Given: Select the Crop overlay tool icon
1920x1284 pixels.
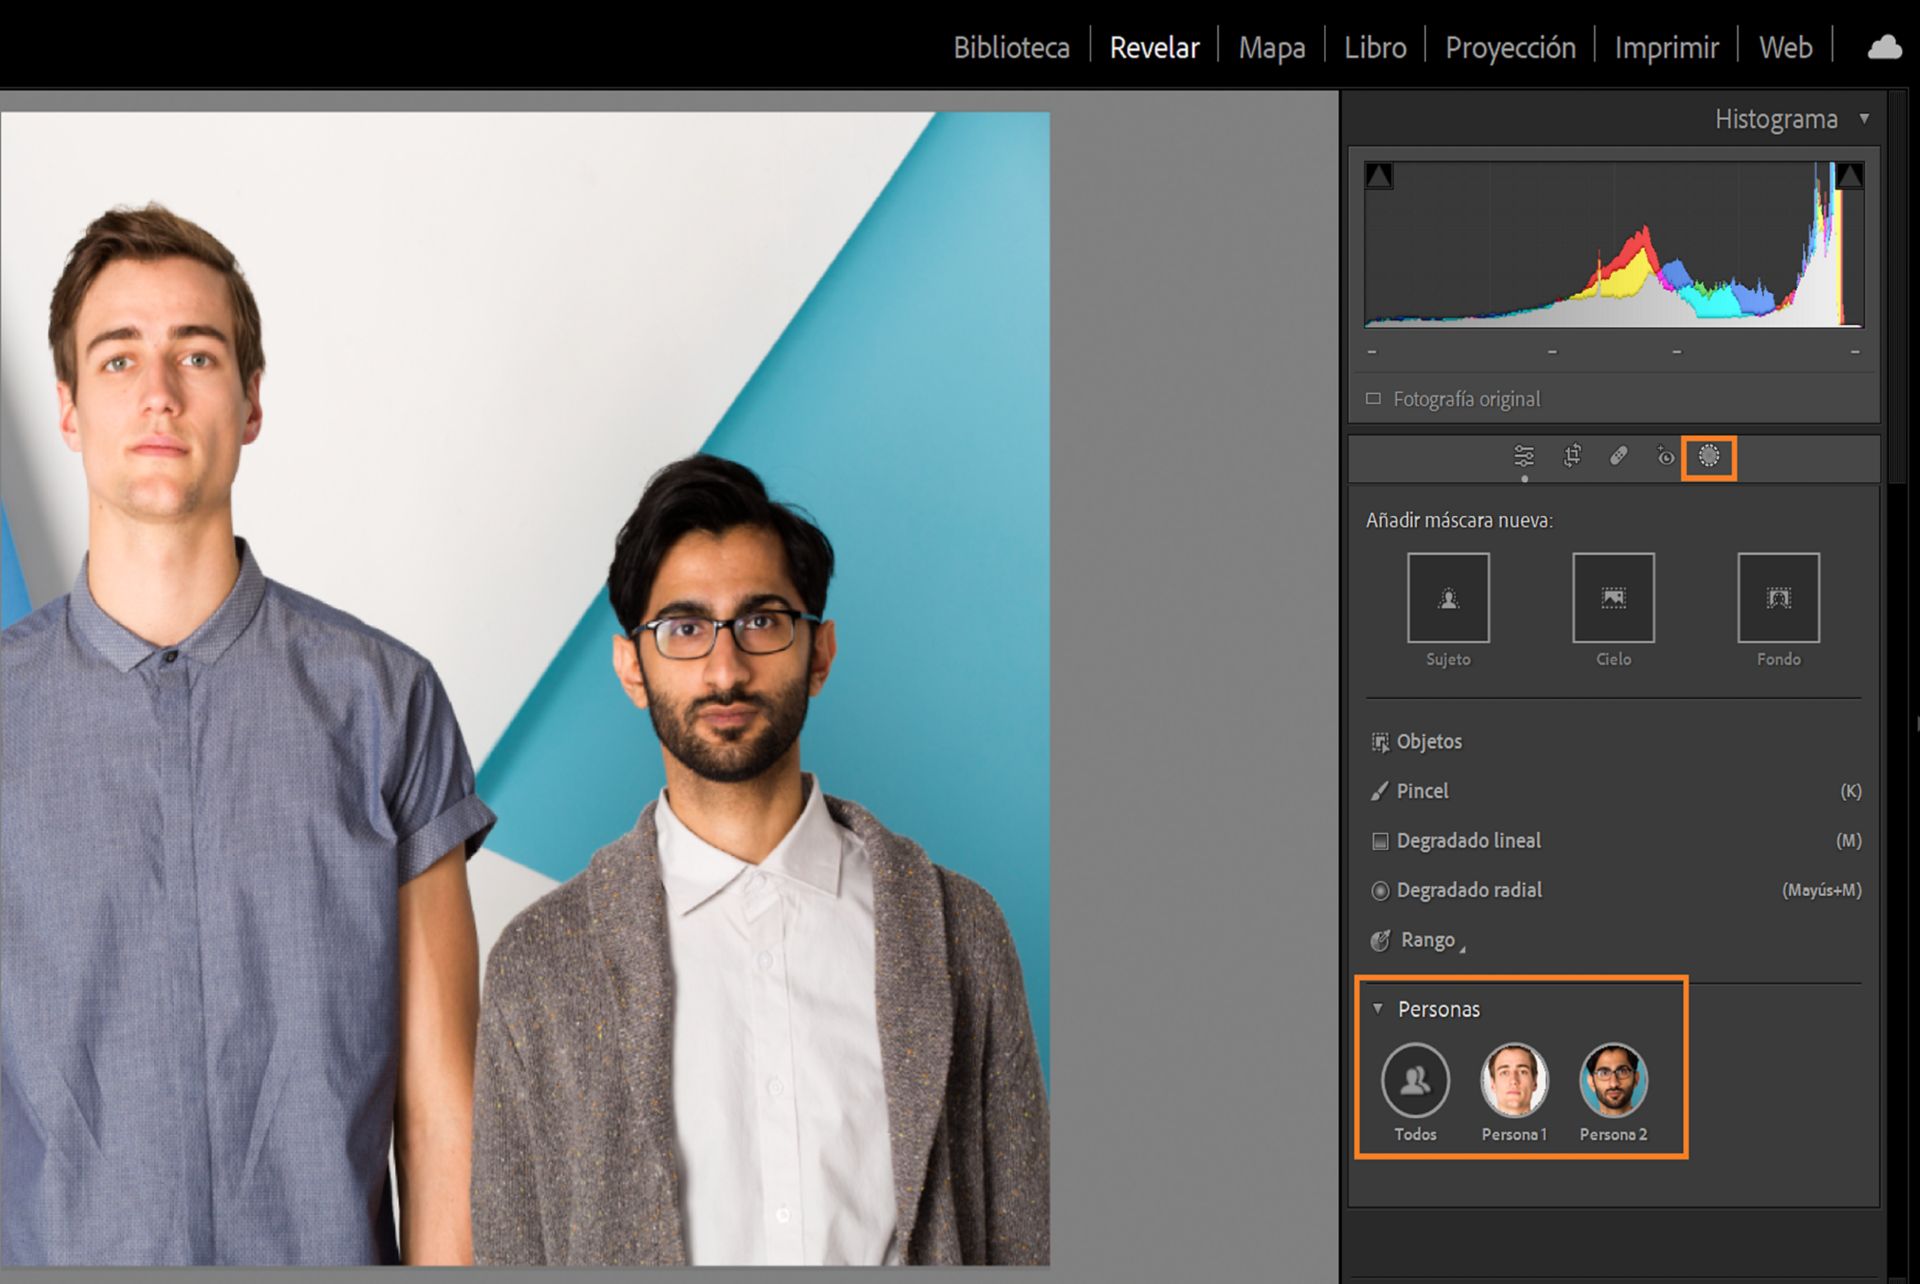Looking at the screenshot, I should [x=1572, y=457].
